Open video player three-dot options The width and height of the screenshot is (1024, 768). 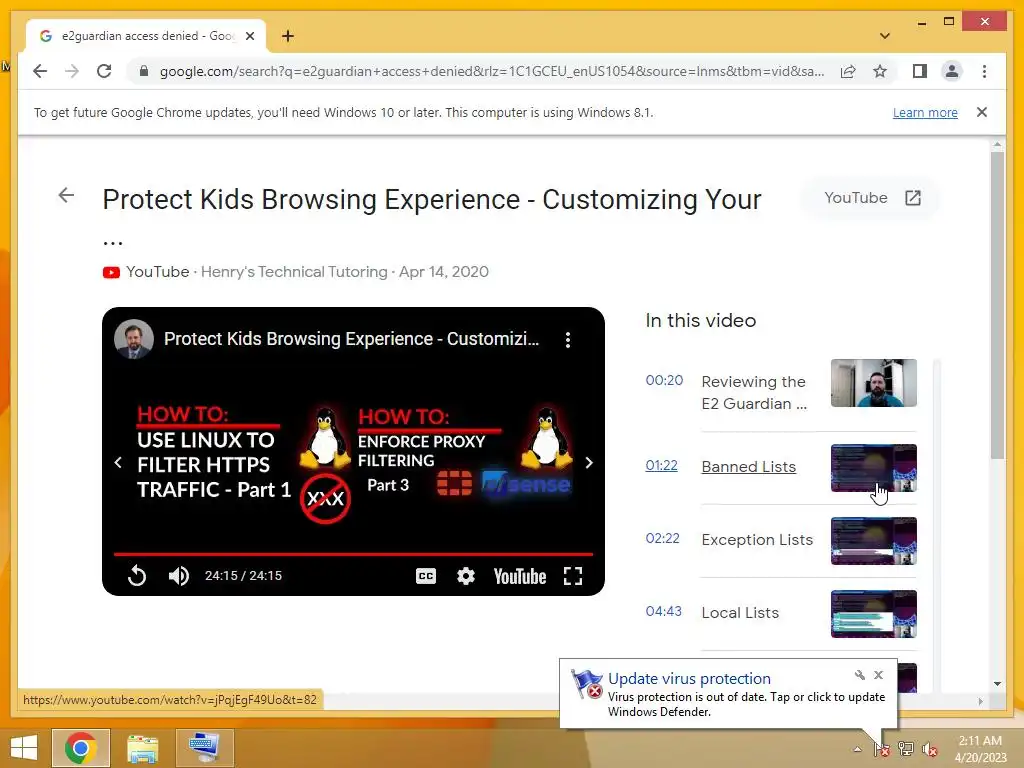[568, 340]
